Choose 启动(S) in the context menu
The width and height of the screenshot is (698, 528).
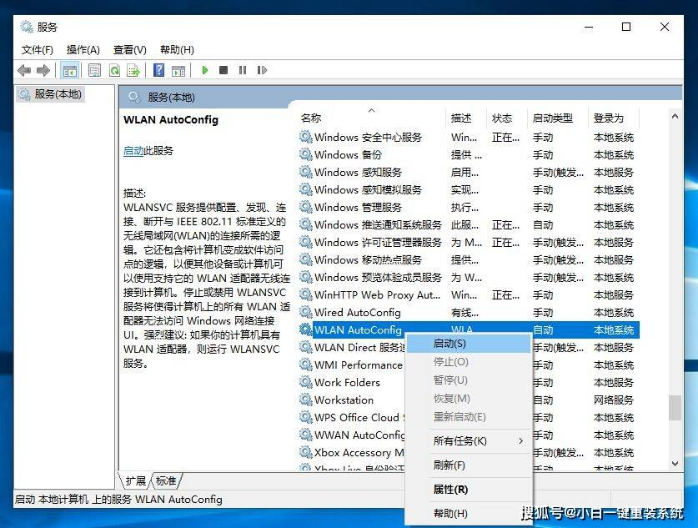469,344
